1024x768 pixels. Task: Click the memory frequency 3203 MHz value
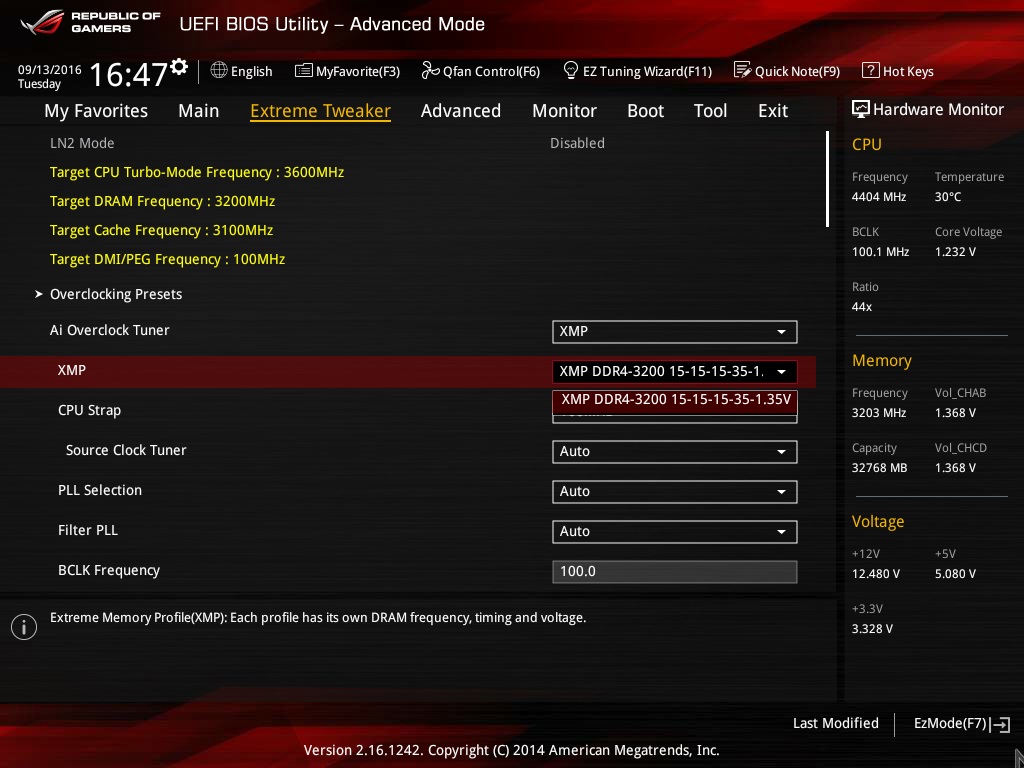coord(879,413)
